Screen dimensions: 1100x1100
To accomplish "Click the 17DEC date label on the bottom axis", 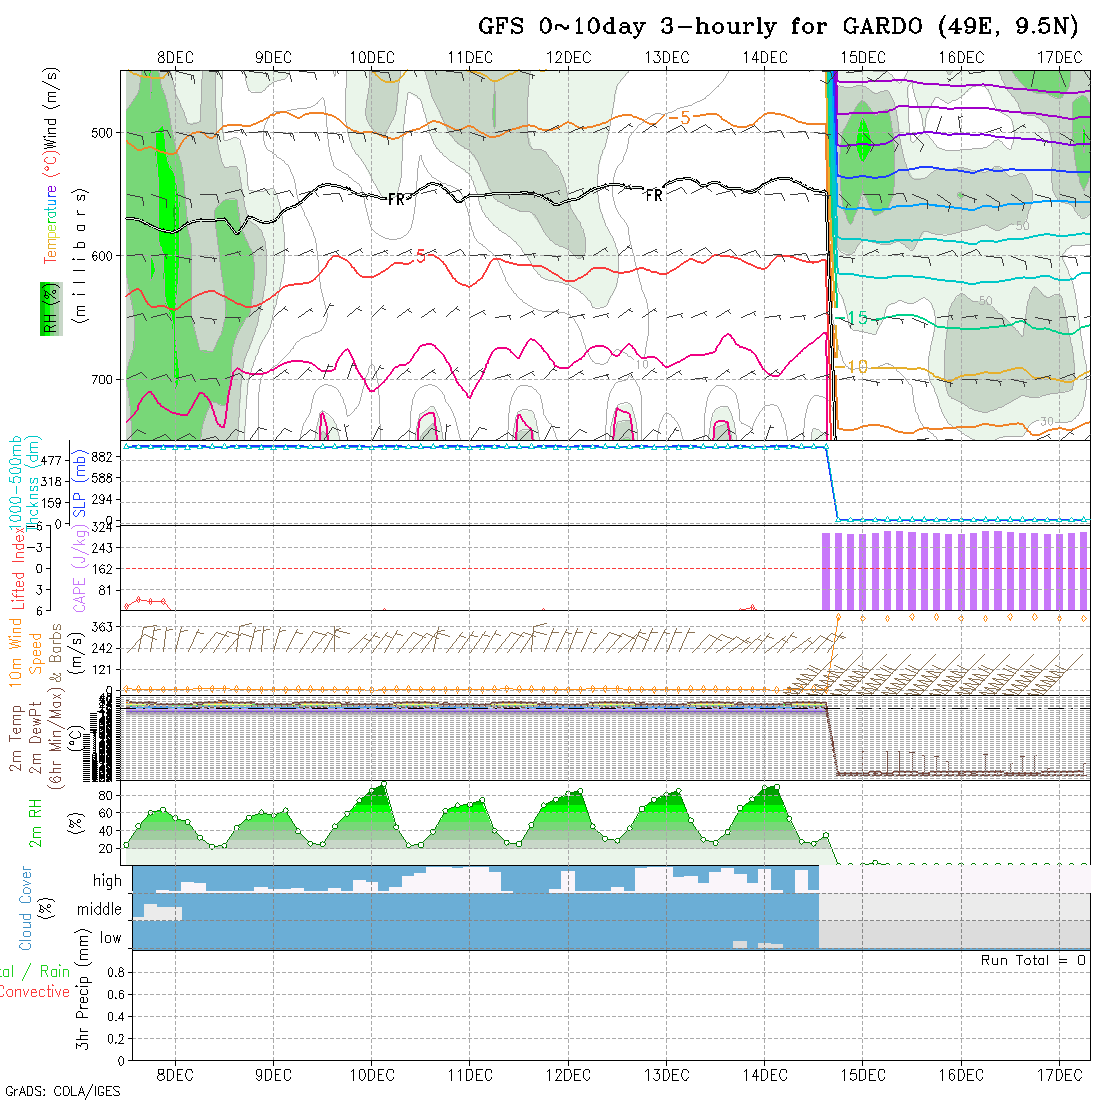I will tap(1059, 1075).
